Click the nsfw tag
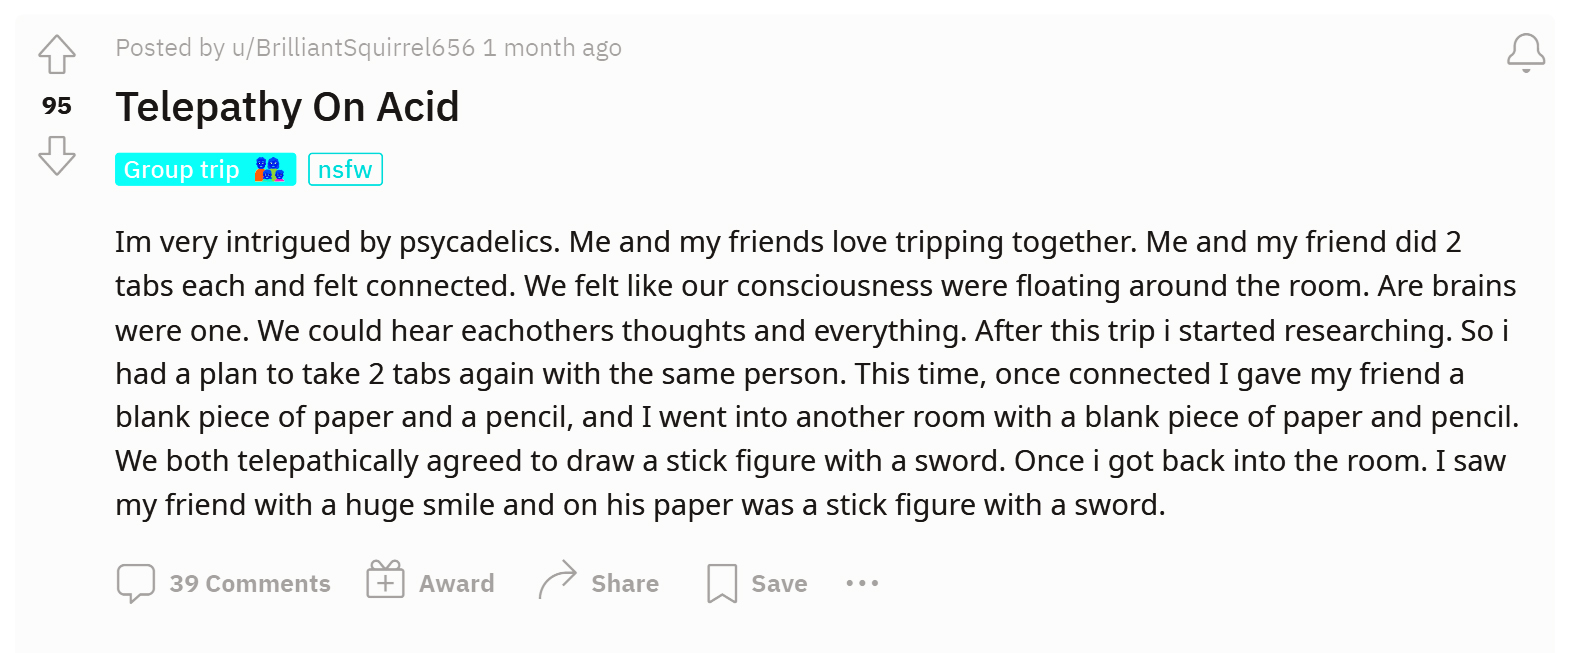 pyautogui.click(x=345, y=168)
